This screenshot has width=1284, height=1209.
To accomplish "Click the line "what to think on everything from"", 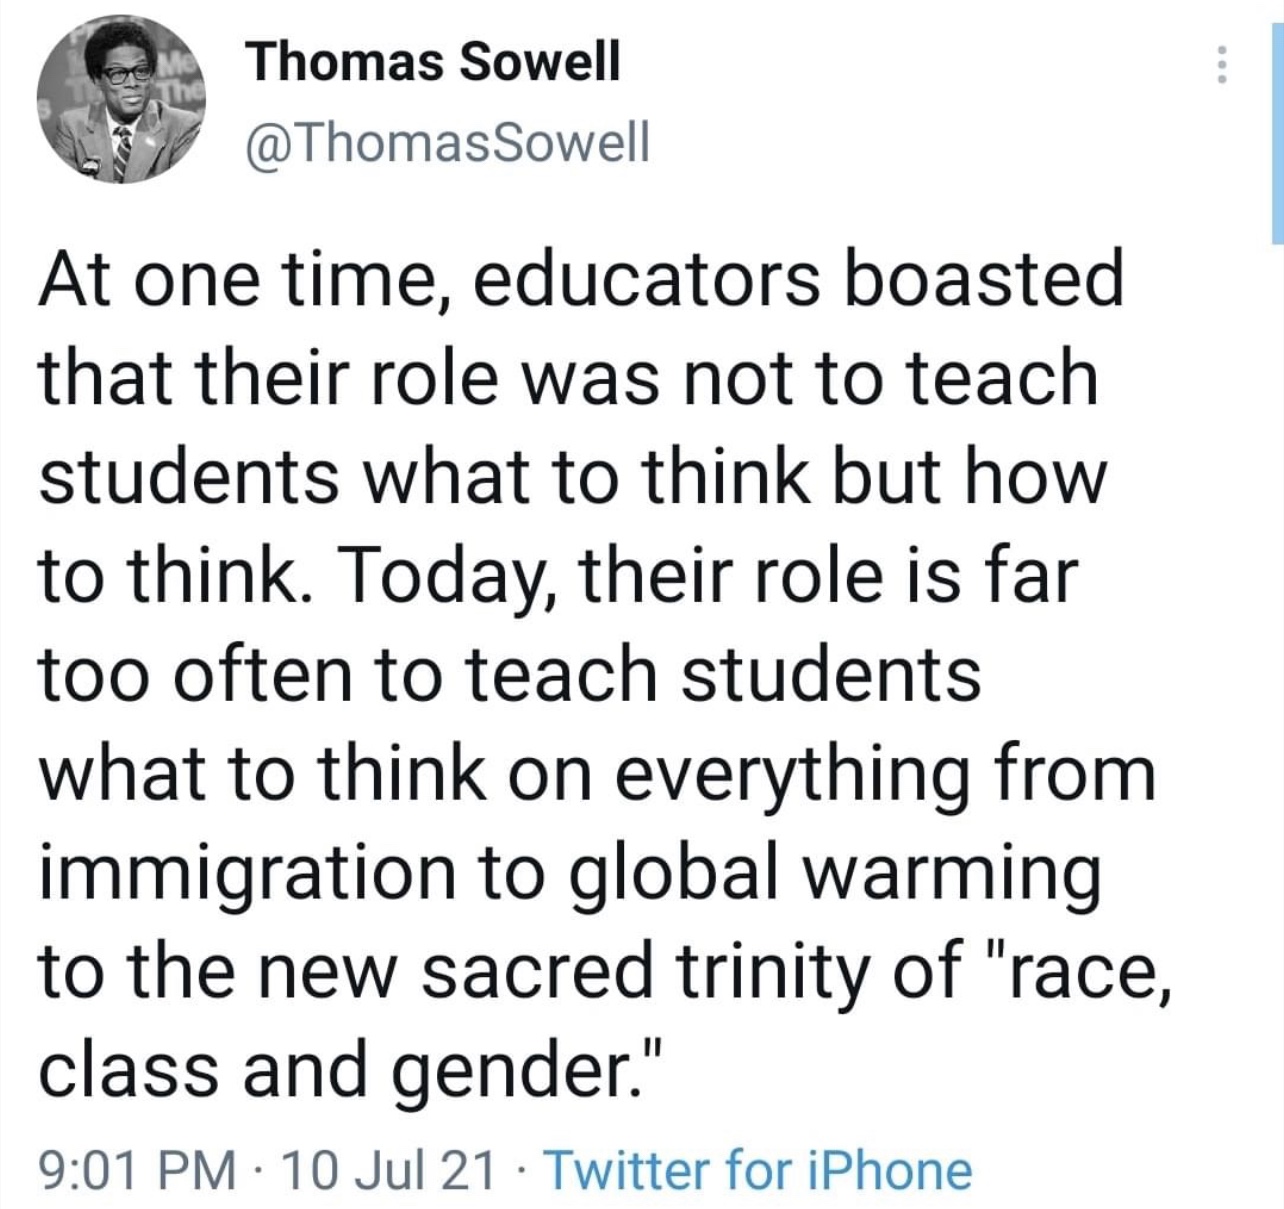I will click(597, 775).
